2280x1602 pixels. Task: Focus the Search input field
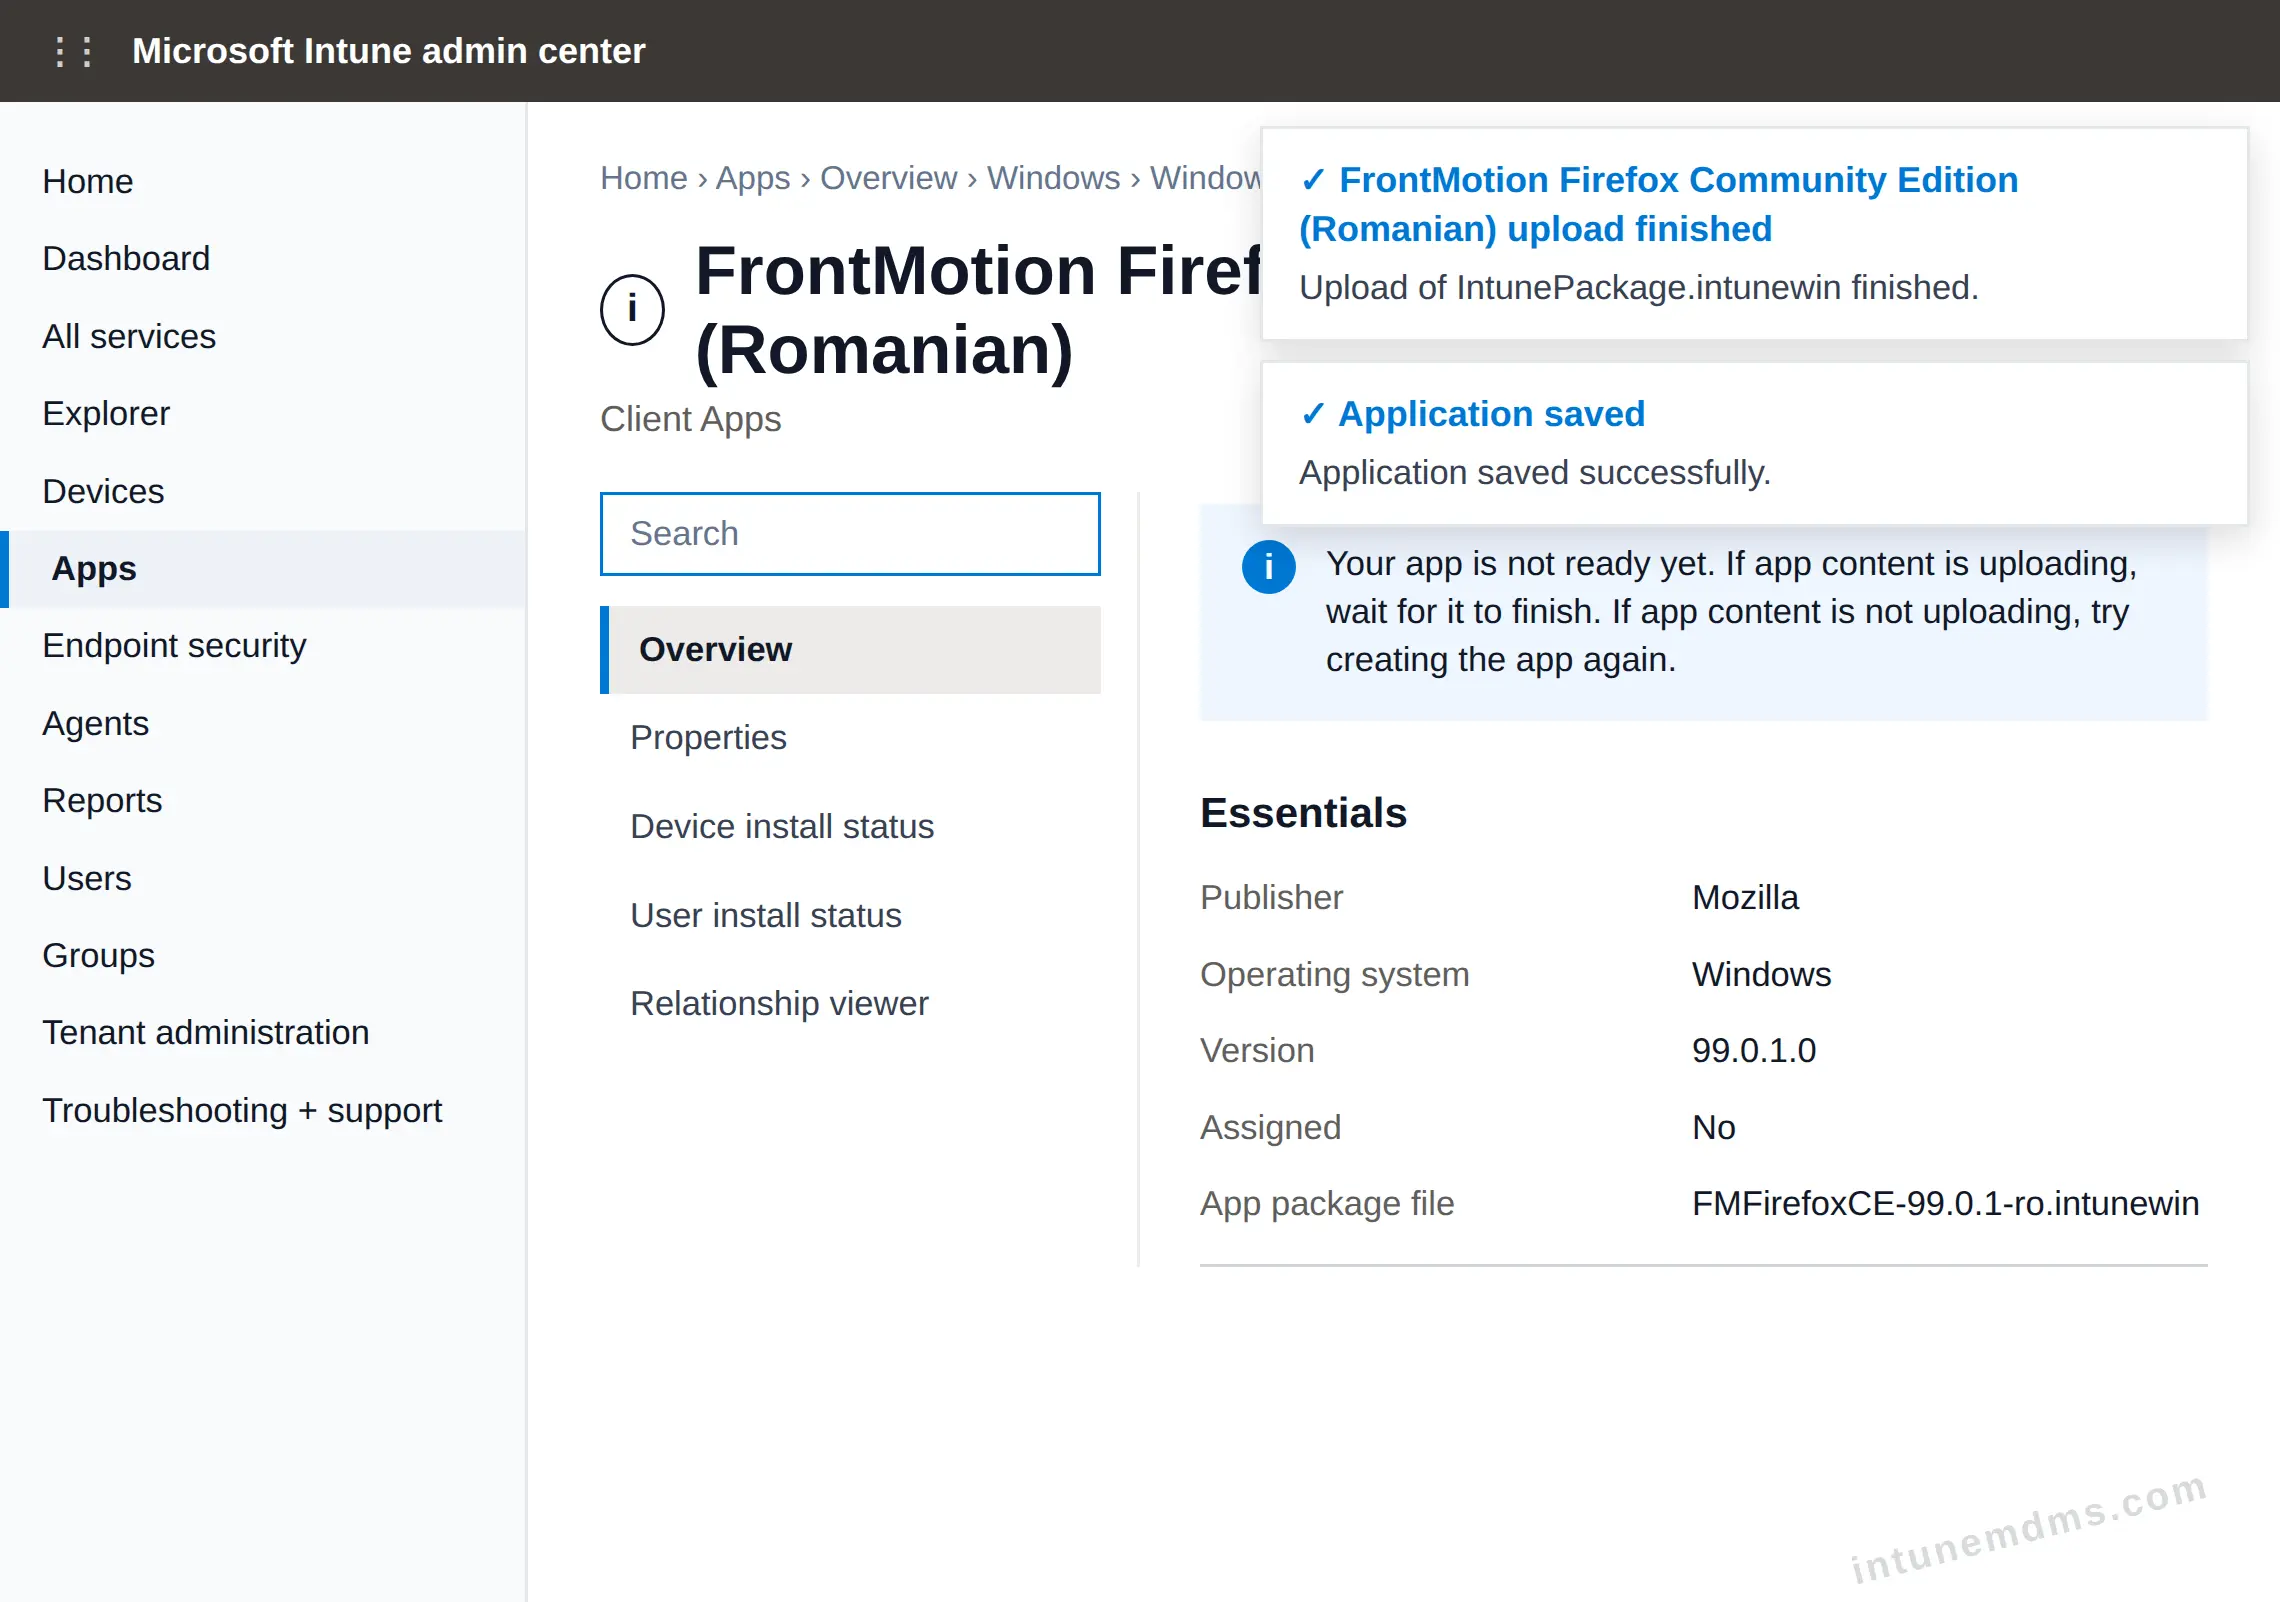[x=850, y=534]
